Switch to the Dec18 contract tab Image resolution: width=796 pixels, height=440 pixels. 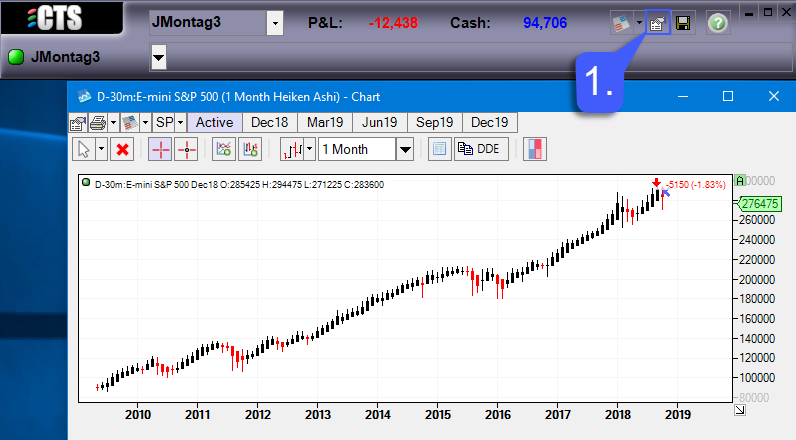point(270,122)
